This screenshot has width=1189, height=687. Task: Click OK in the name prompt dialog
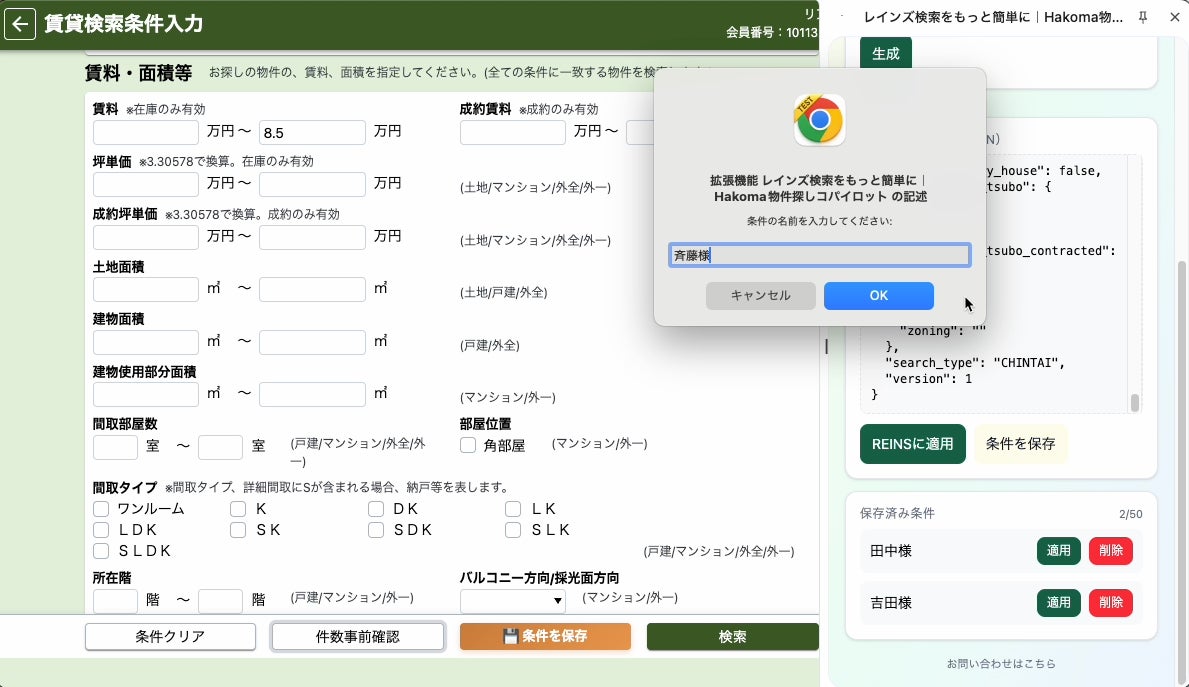tap(878, 296)
